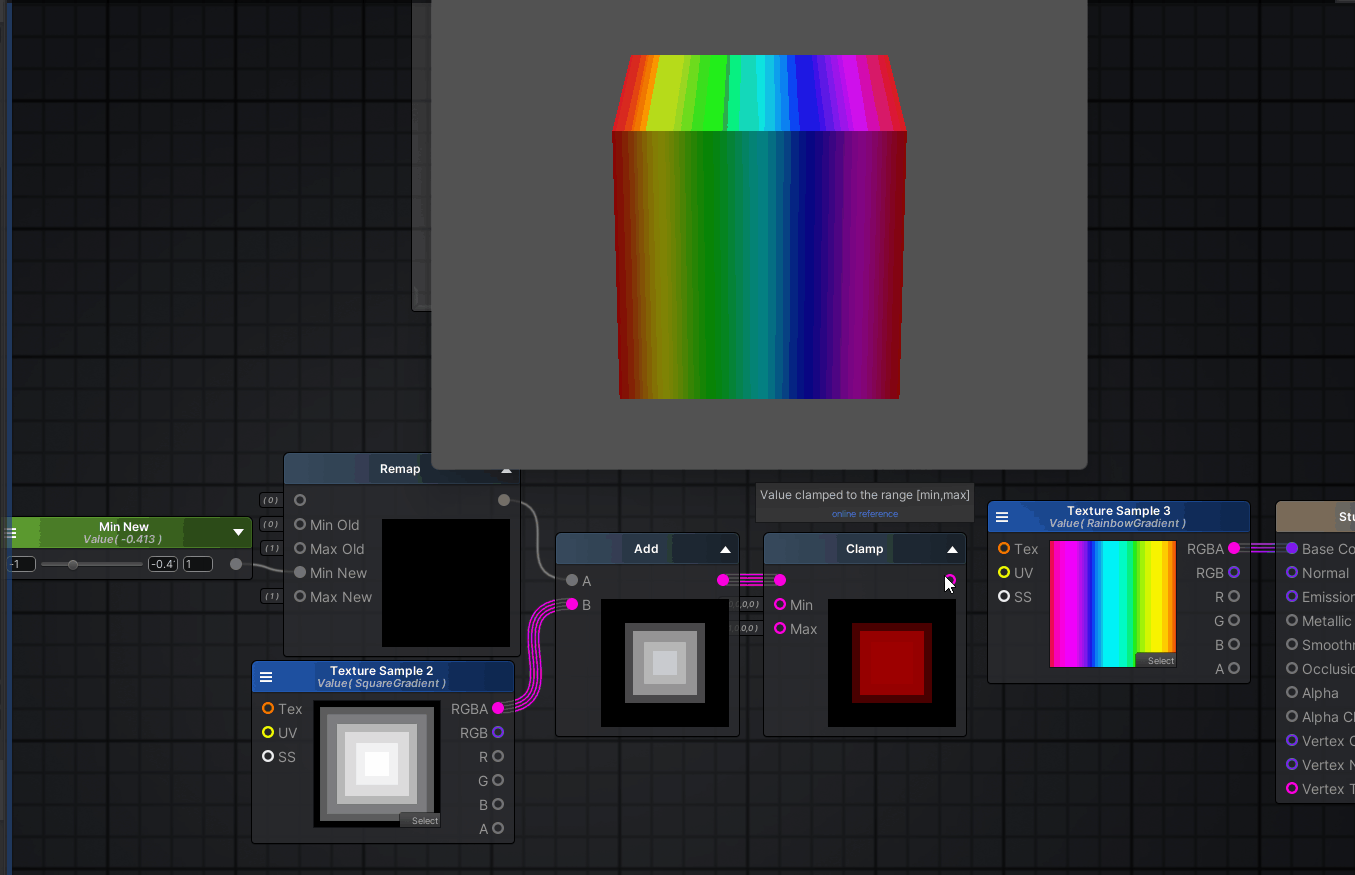The width and height of the screenshot is (1355, 875).
Task: Click the RainbowGradient texture thumbnail
Action: coord(1112,604)
